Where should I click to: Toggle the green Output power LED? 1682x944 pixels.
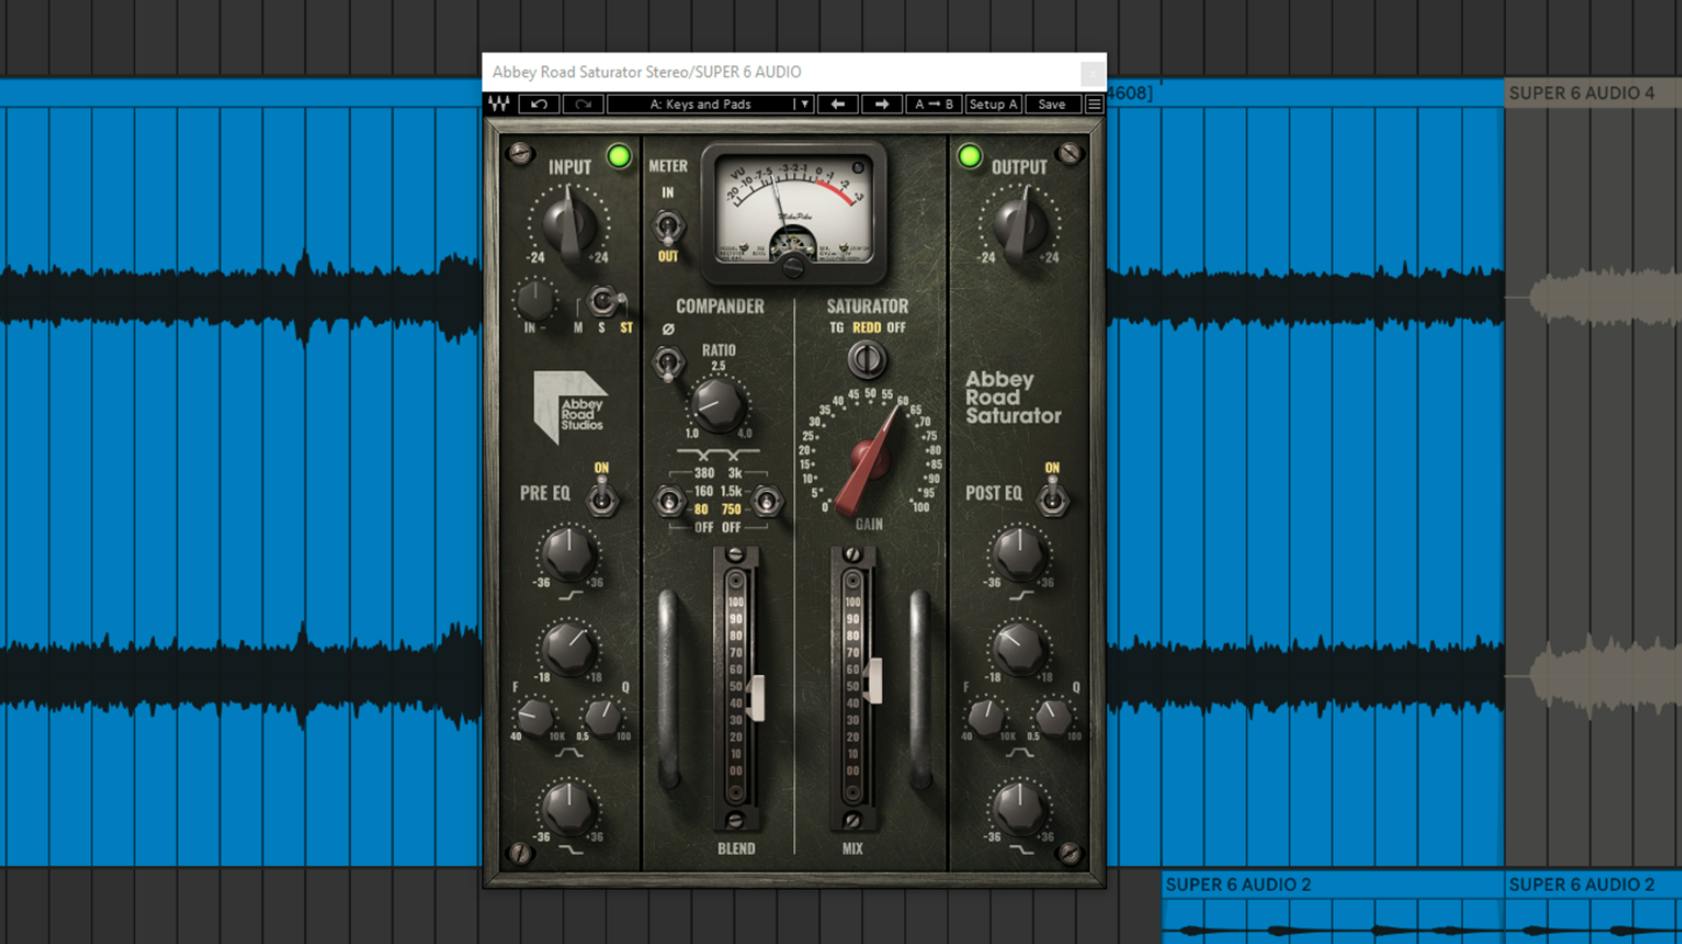969,156
